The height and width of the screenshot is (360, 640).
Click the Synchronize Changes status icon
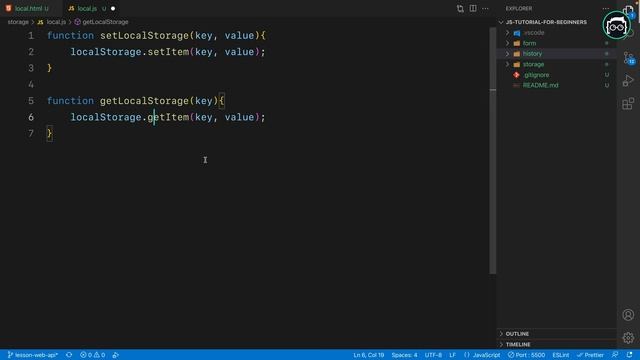[x=69, y=355]
